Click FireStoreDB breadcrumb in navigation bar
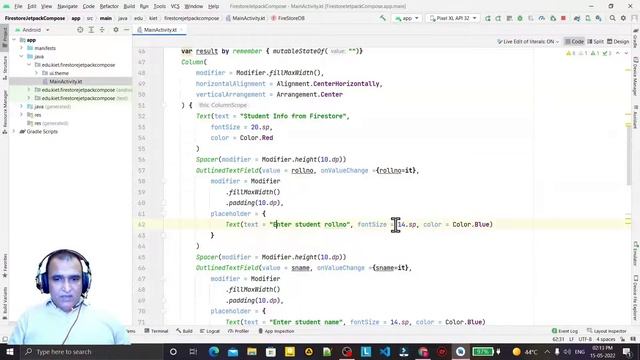 [288, 18]
